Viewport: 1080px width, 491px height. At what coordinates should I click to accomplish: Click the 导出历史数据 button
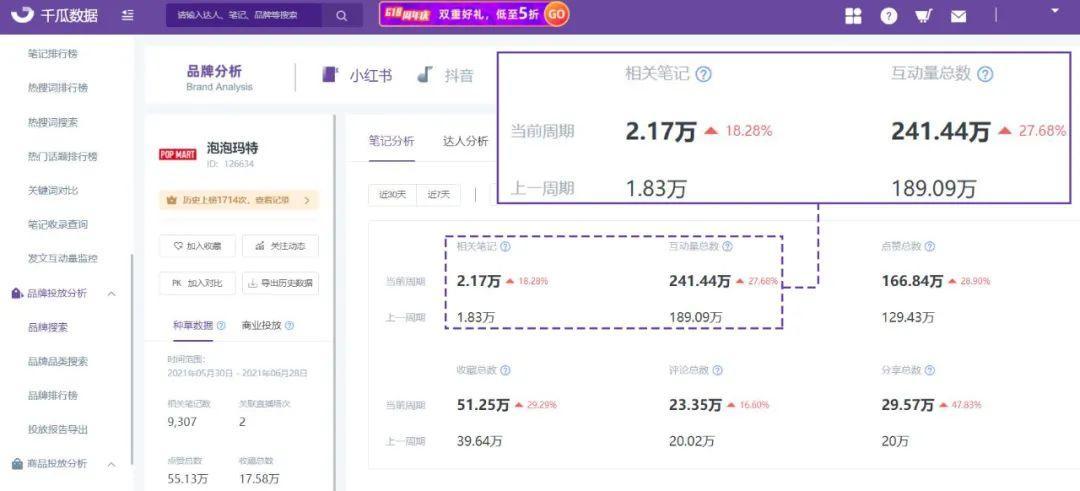tap(280, 283)
